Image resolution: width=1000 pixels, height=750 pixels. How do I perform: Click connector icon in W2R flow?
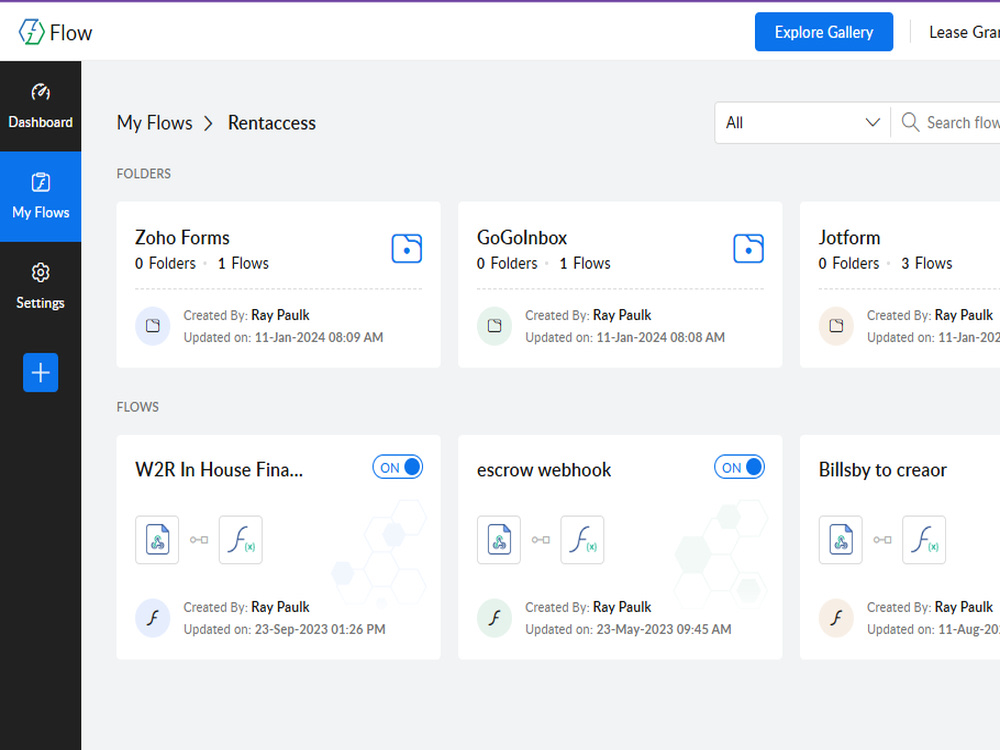pyautogui.click(x=199, y=540)
